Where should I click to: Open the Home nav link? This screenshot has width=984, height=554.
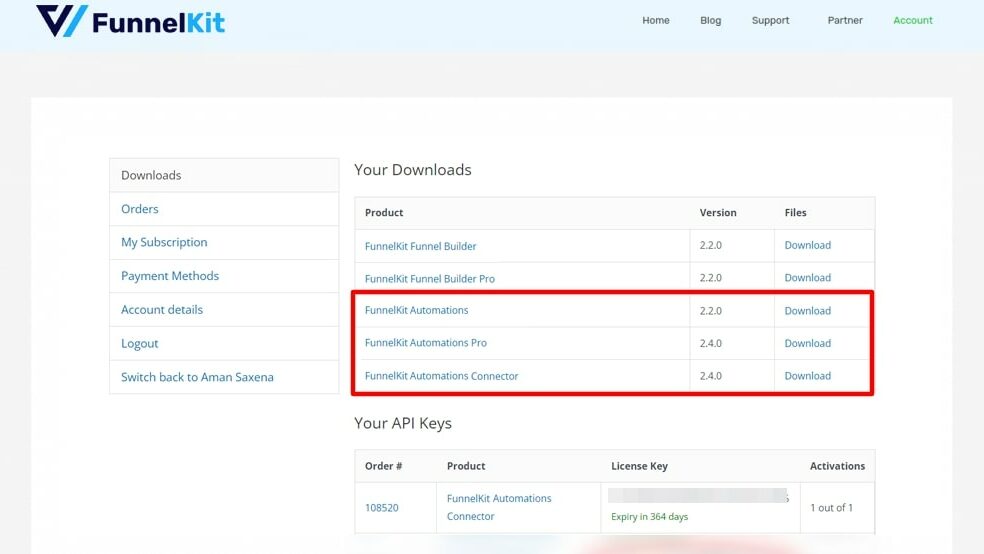(x=655, y=20)
